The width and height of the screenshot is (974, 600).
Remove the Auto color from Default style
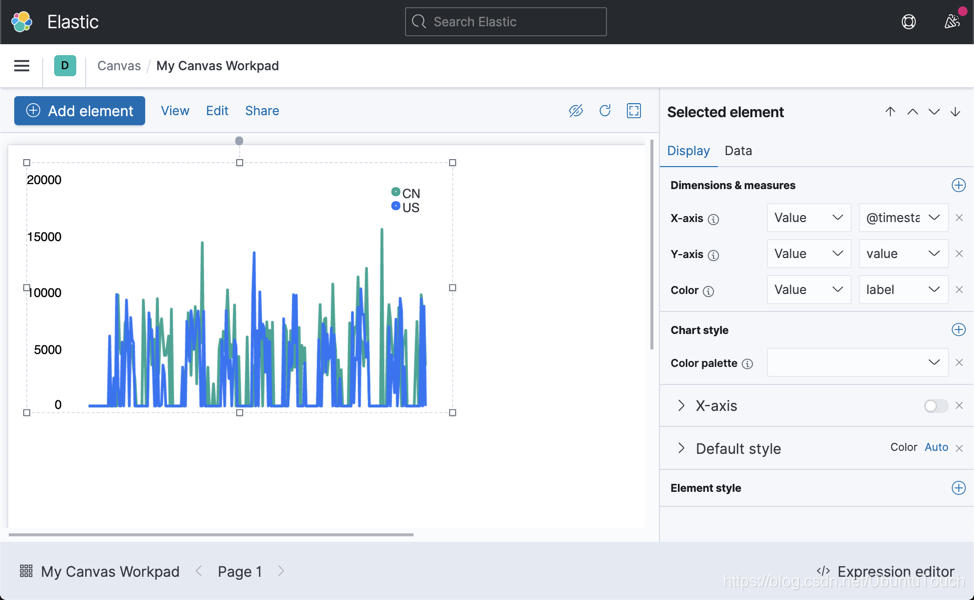coord(958,447)
